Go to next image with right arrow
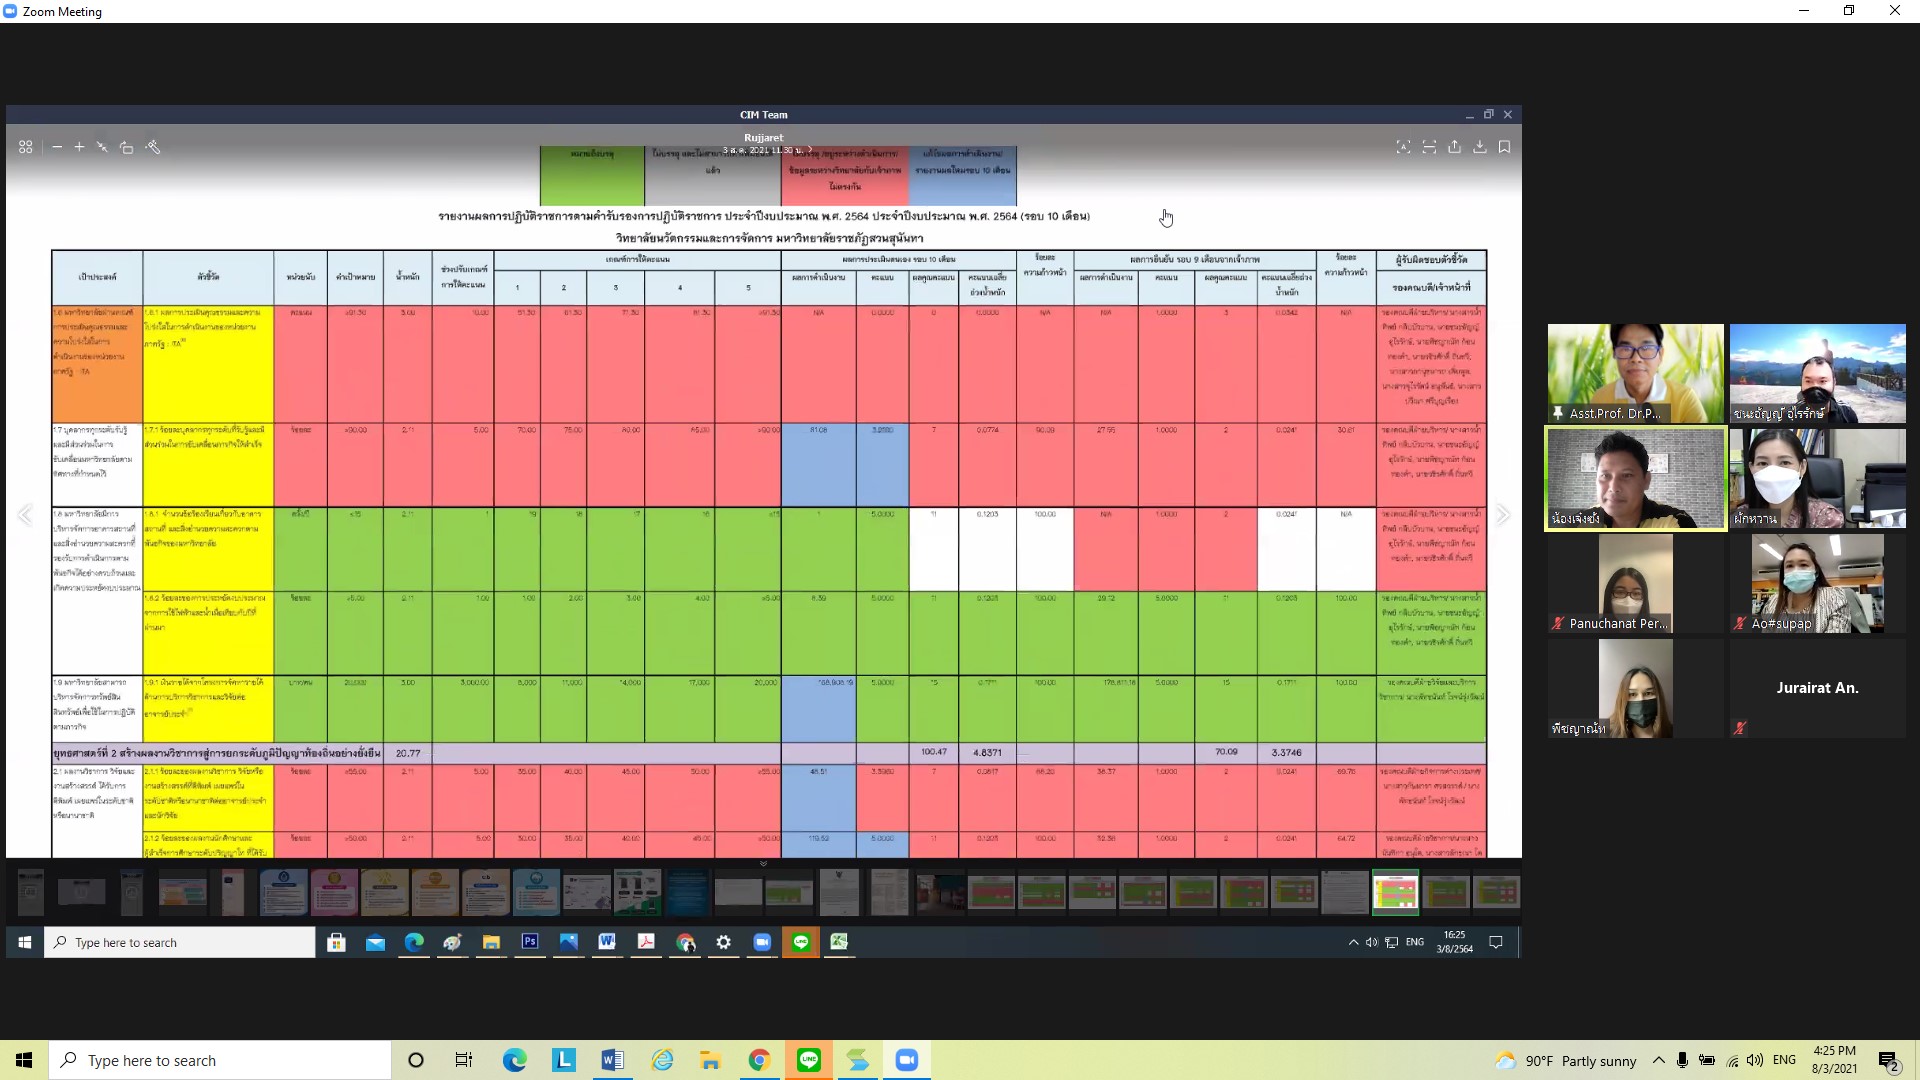The height and width of the screenshot is (1080, 1920). pyautogui.click(x=1502, y=515)
